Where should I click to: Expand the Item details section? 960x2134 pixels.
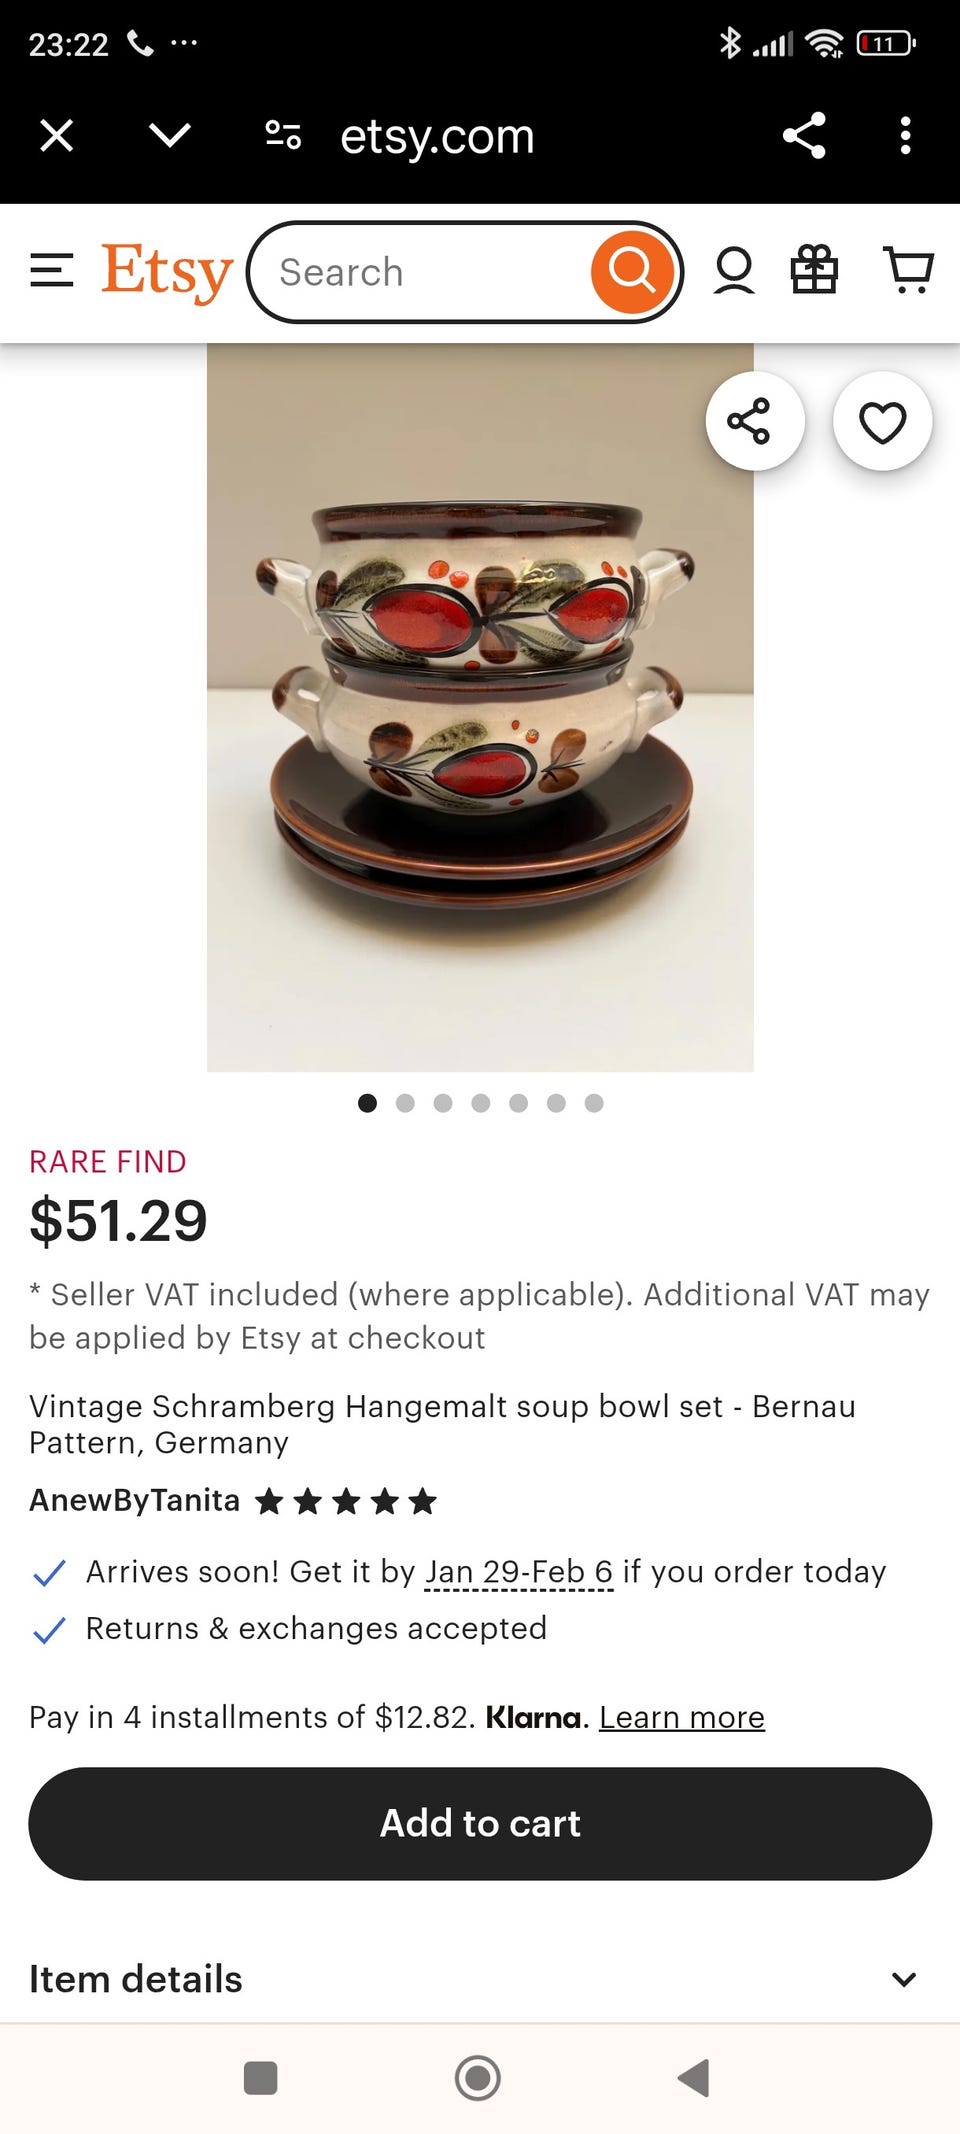click(480, 1979)
